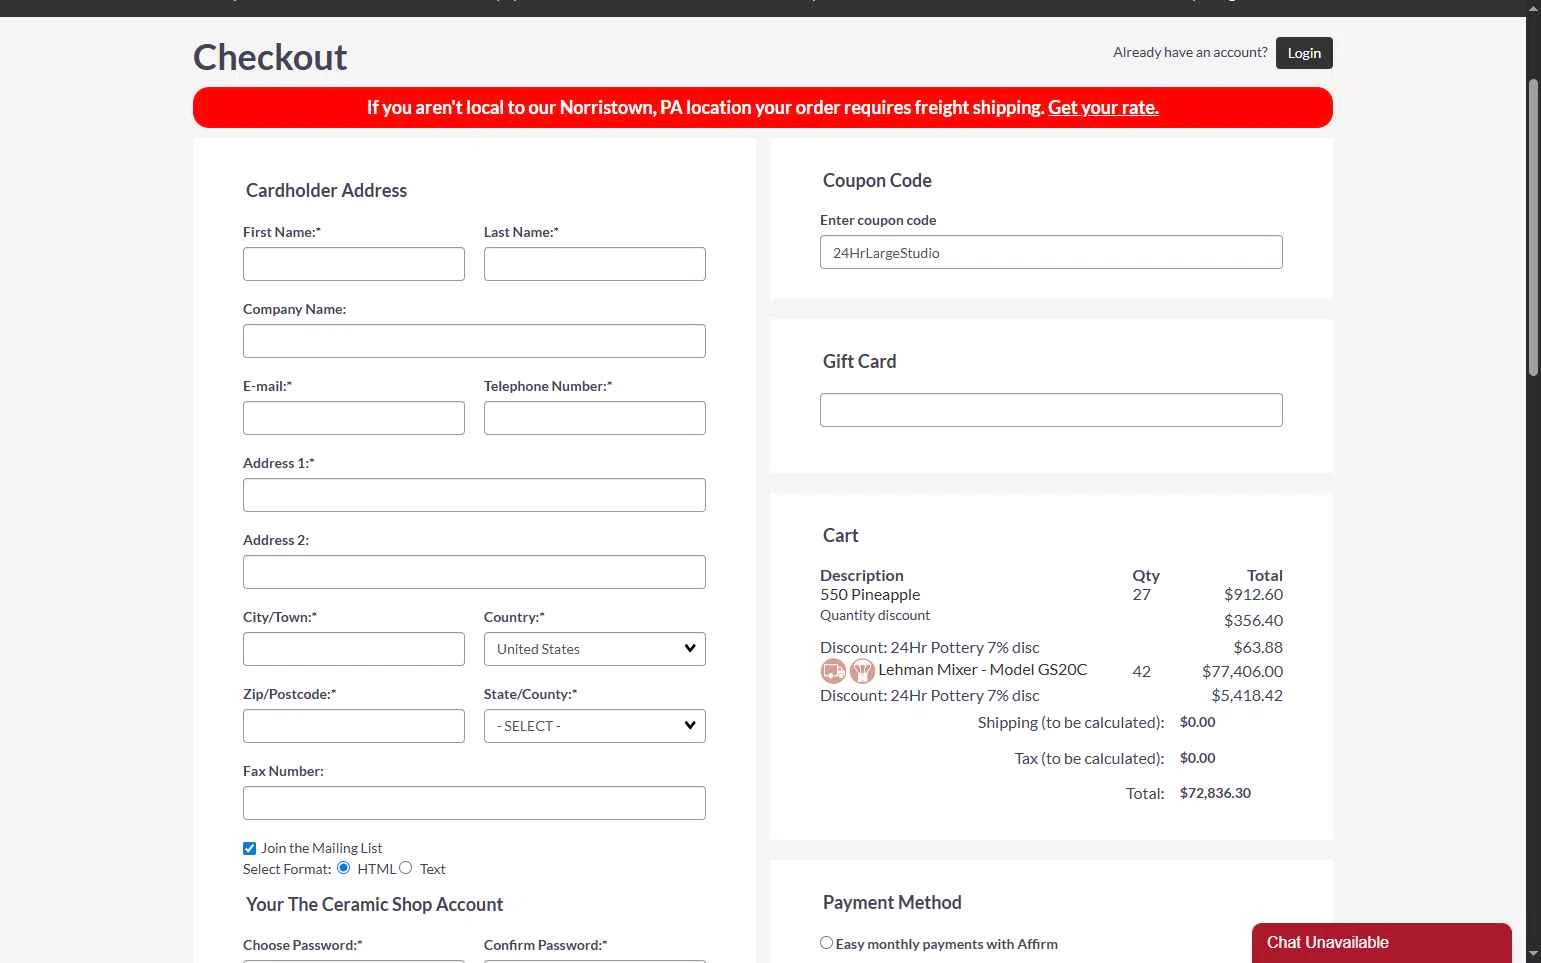Open the State/County select dropdown

pos(594,726)
